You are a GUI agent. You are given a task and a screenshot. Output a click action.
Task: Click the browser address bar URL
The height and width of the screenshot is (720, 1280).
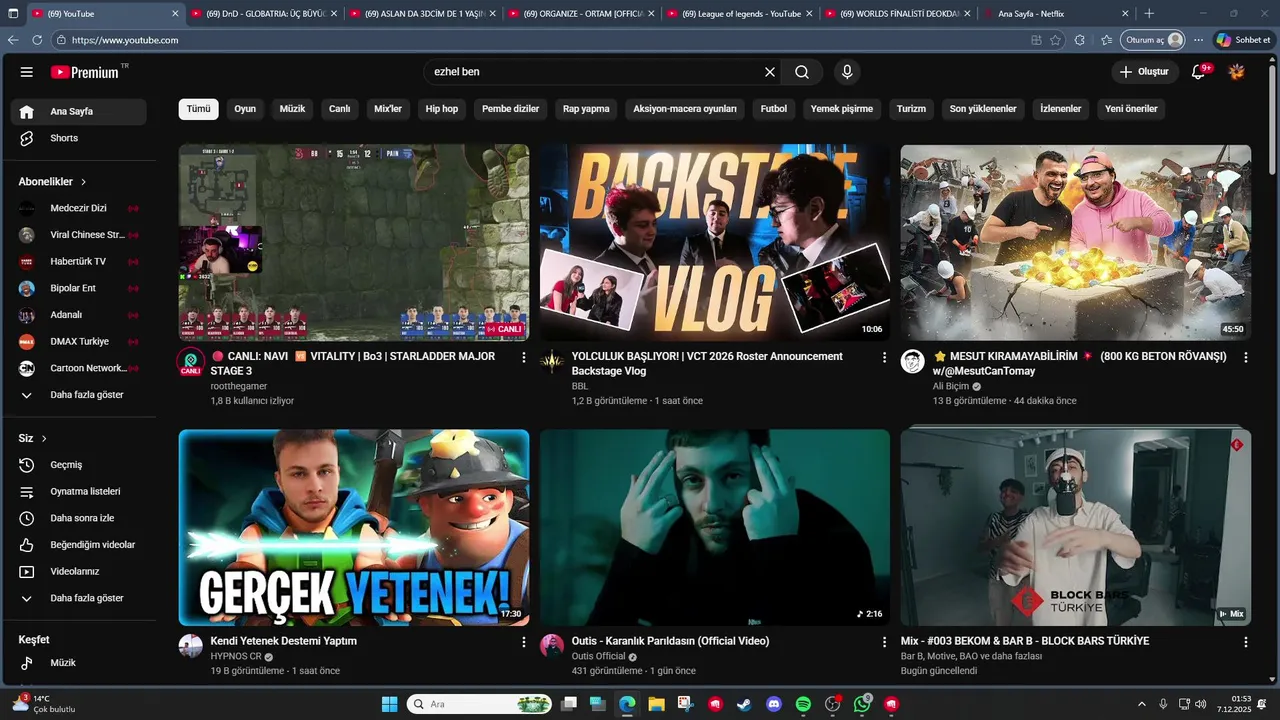(x=126, y=40)
